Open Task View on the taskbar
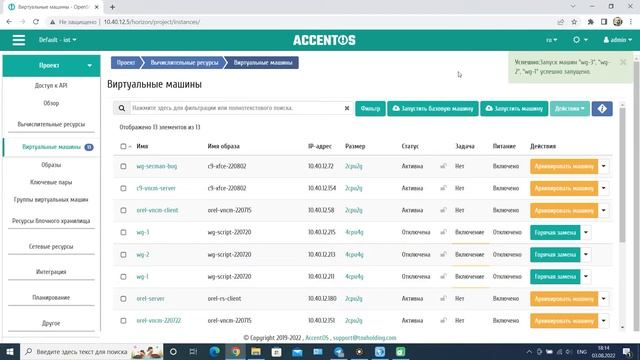The height and width of the screenshot is (360, 640). [x=193, y=351]
